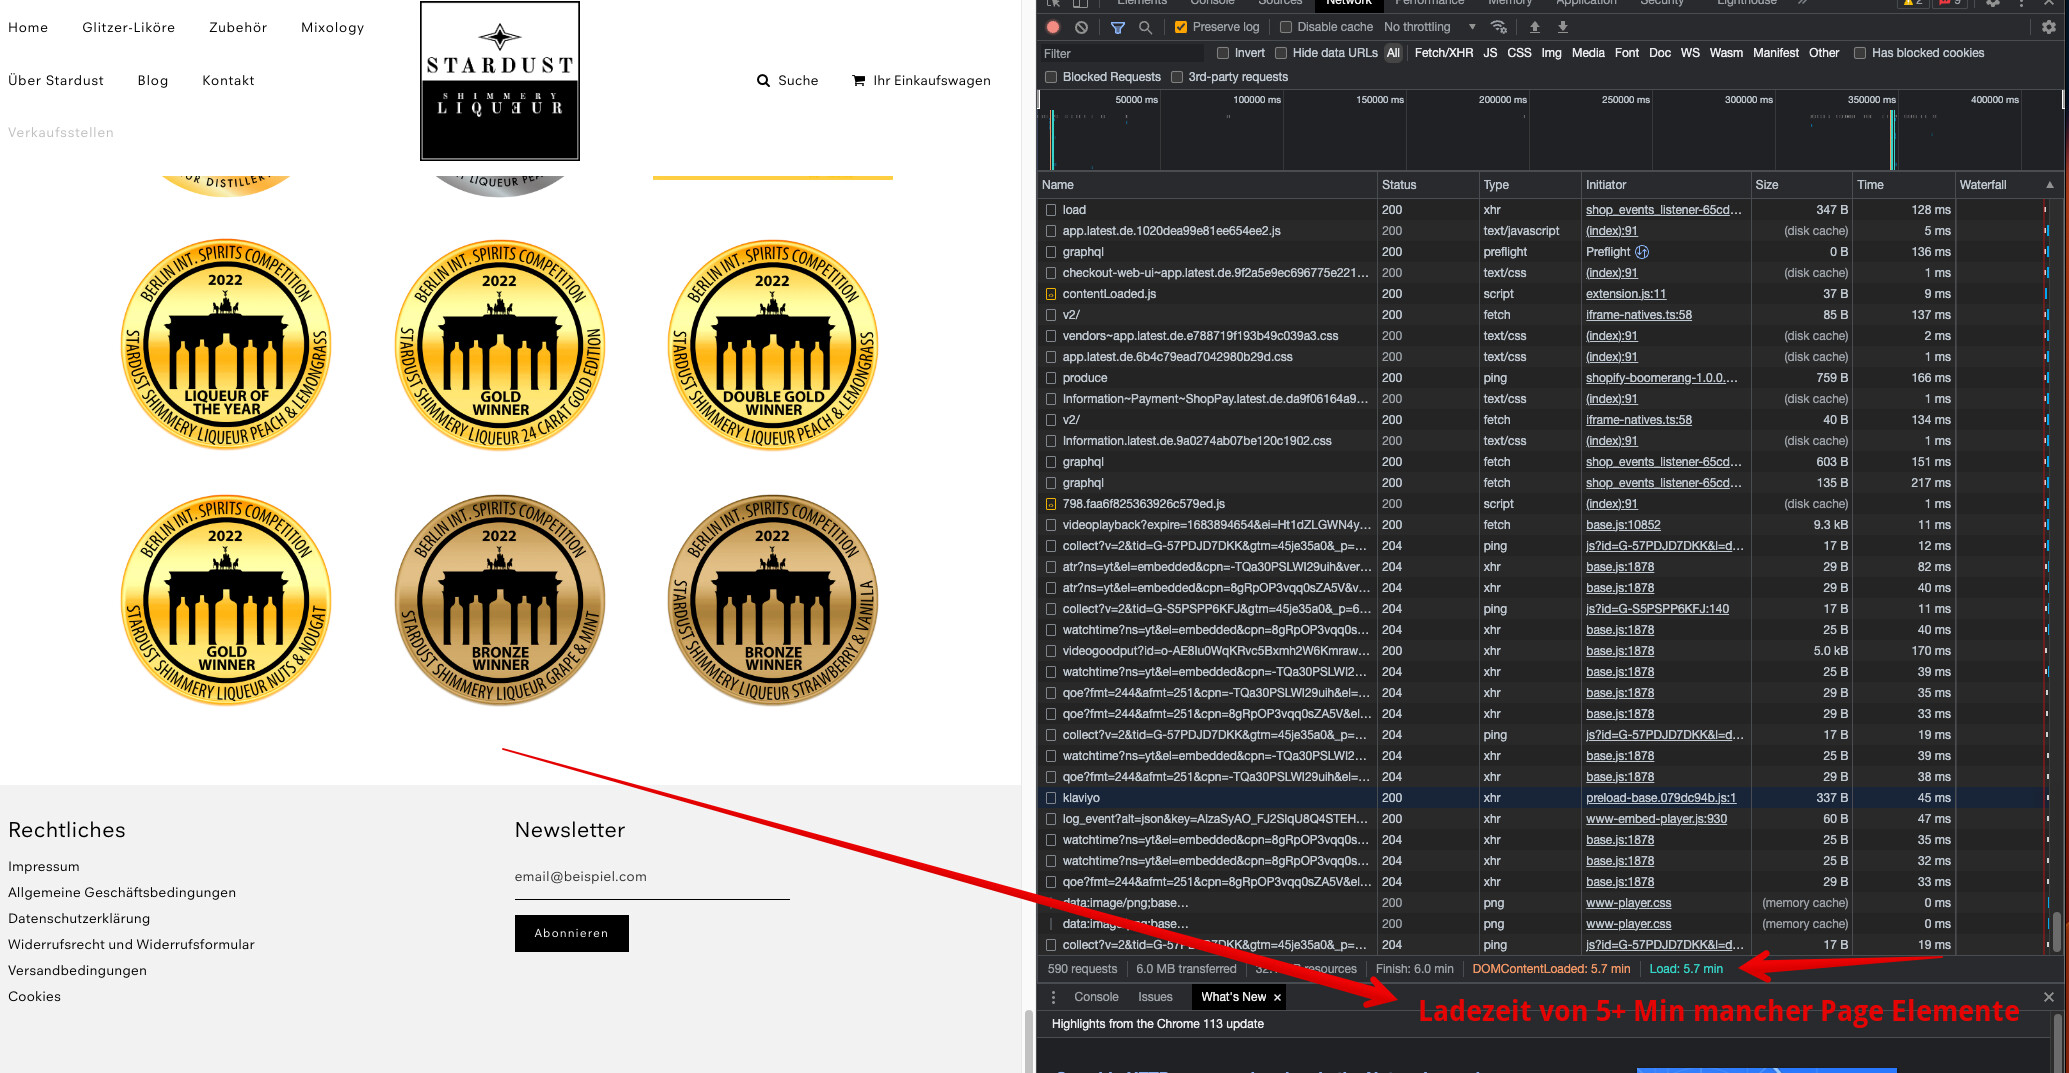This screenshot has width=2069, height=1073.
Task: Click the network request list scrollbar thumb
Action: tap(2057, 932)
